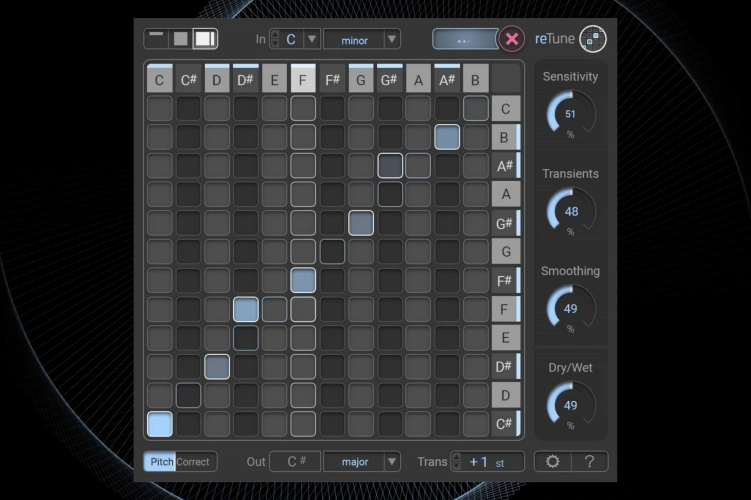Toggle the Pitch mode button
This screenshot has width=751, height=500.
160,462
